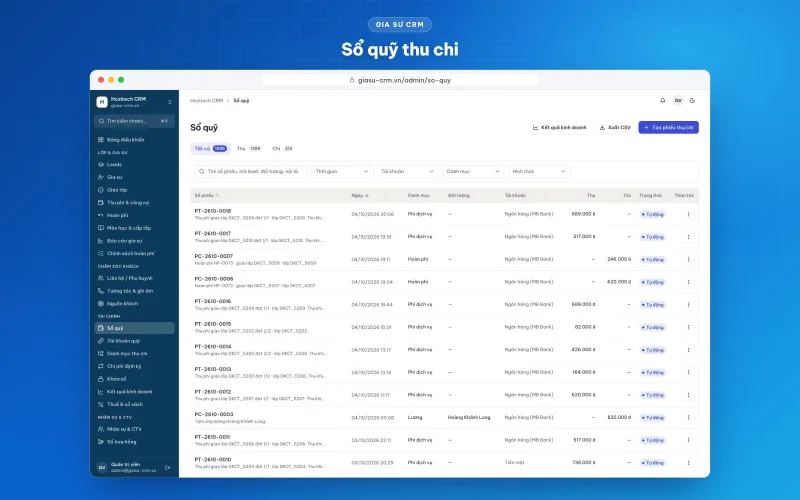The width and height of the screenshot is (800, 500).
Task: Switch to the Thu tab
Action: click(x=249, y=148)
